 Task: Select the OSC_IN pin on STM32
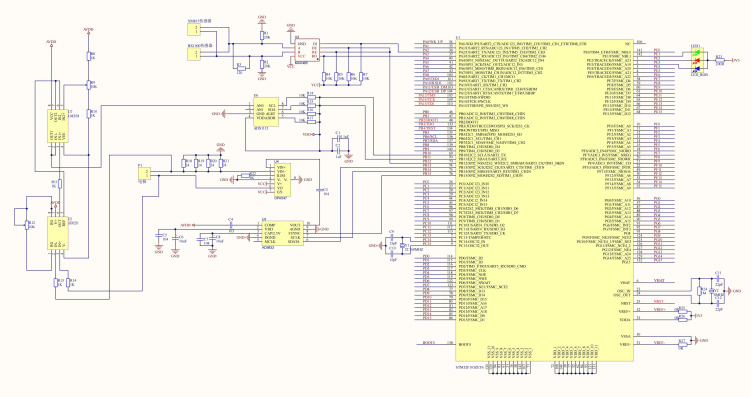[x=625, y=291]
